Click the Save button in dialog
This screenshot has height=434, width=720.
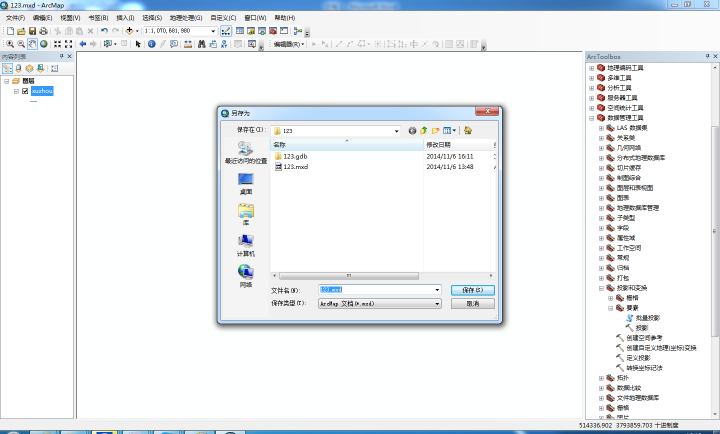coord(472,290)
